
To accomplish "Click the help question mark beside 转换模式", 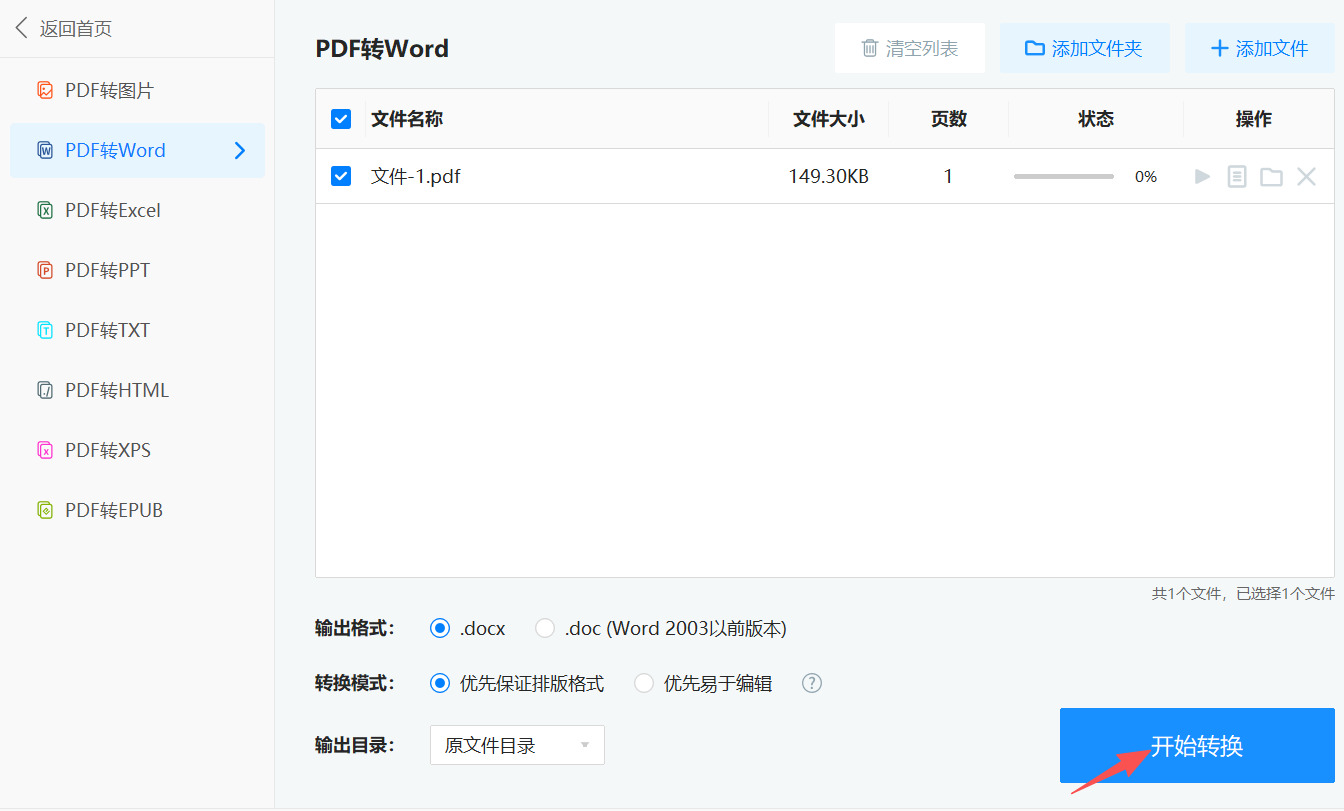I will coord(812,683).
